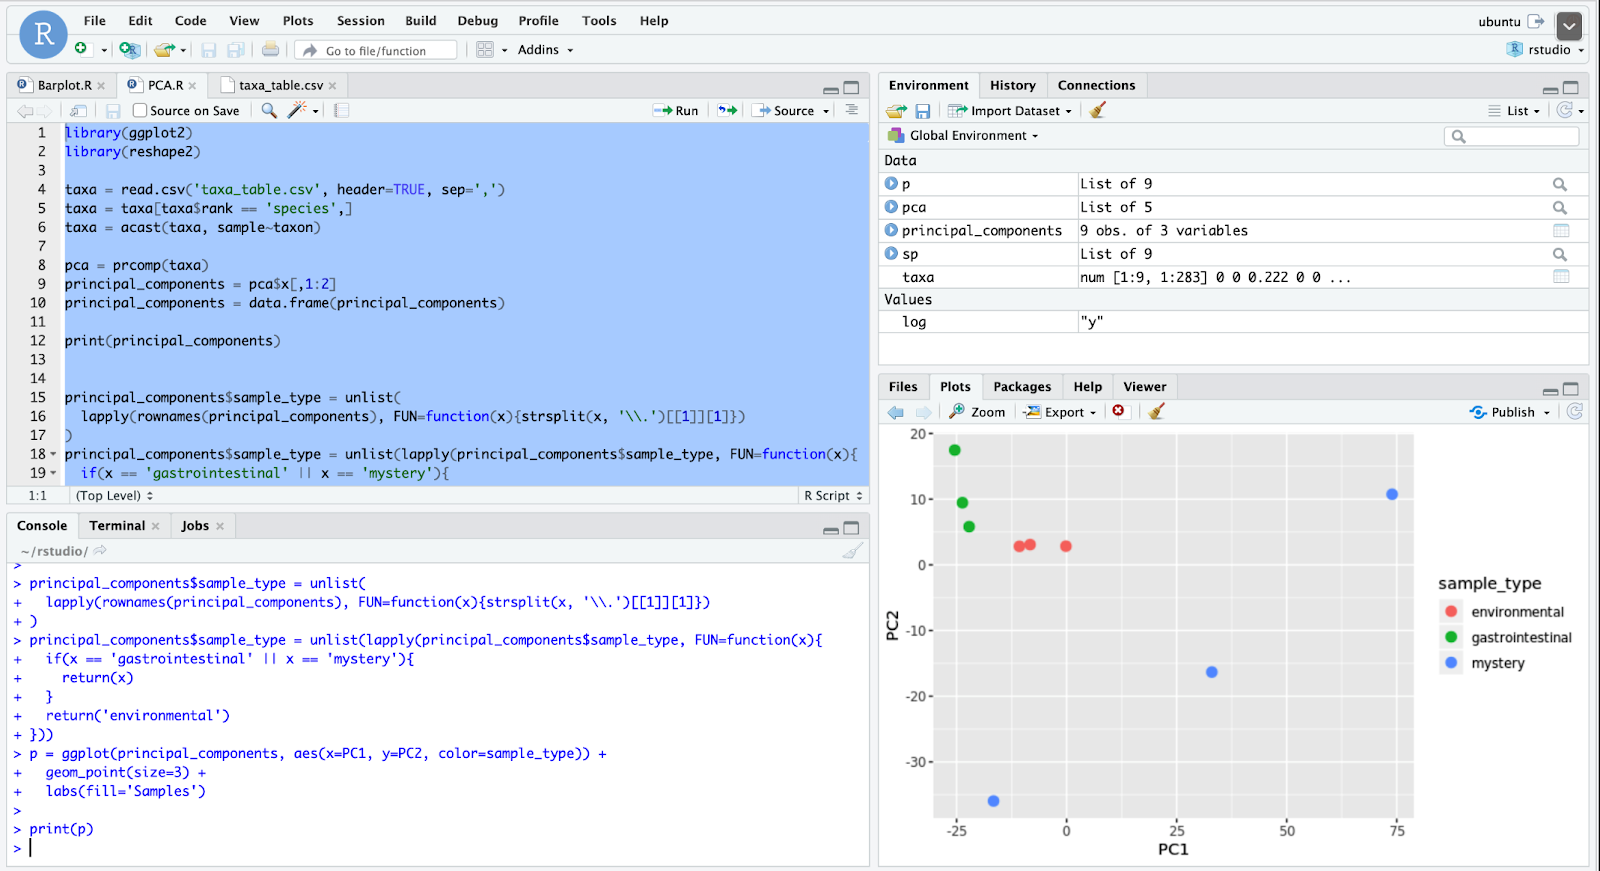The image size is (1600, 871).
Task: Click the Save All documents icon
Action: click(x=236, y=50)
